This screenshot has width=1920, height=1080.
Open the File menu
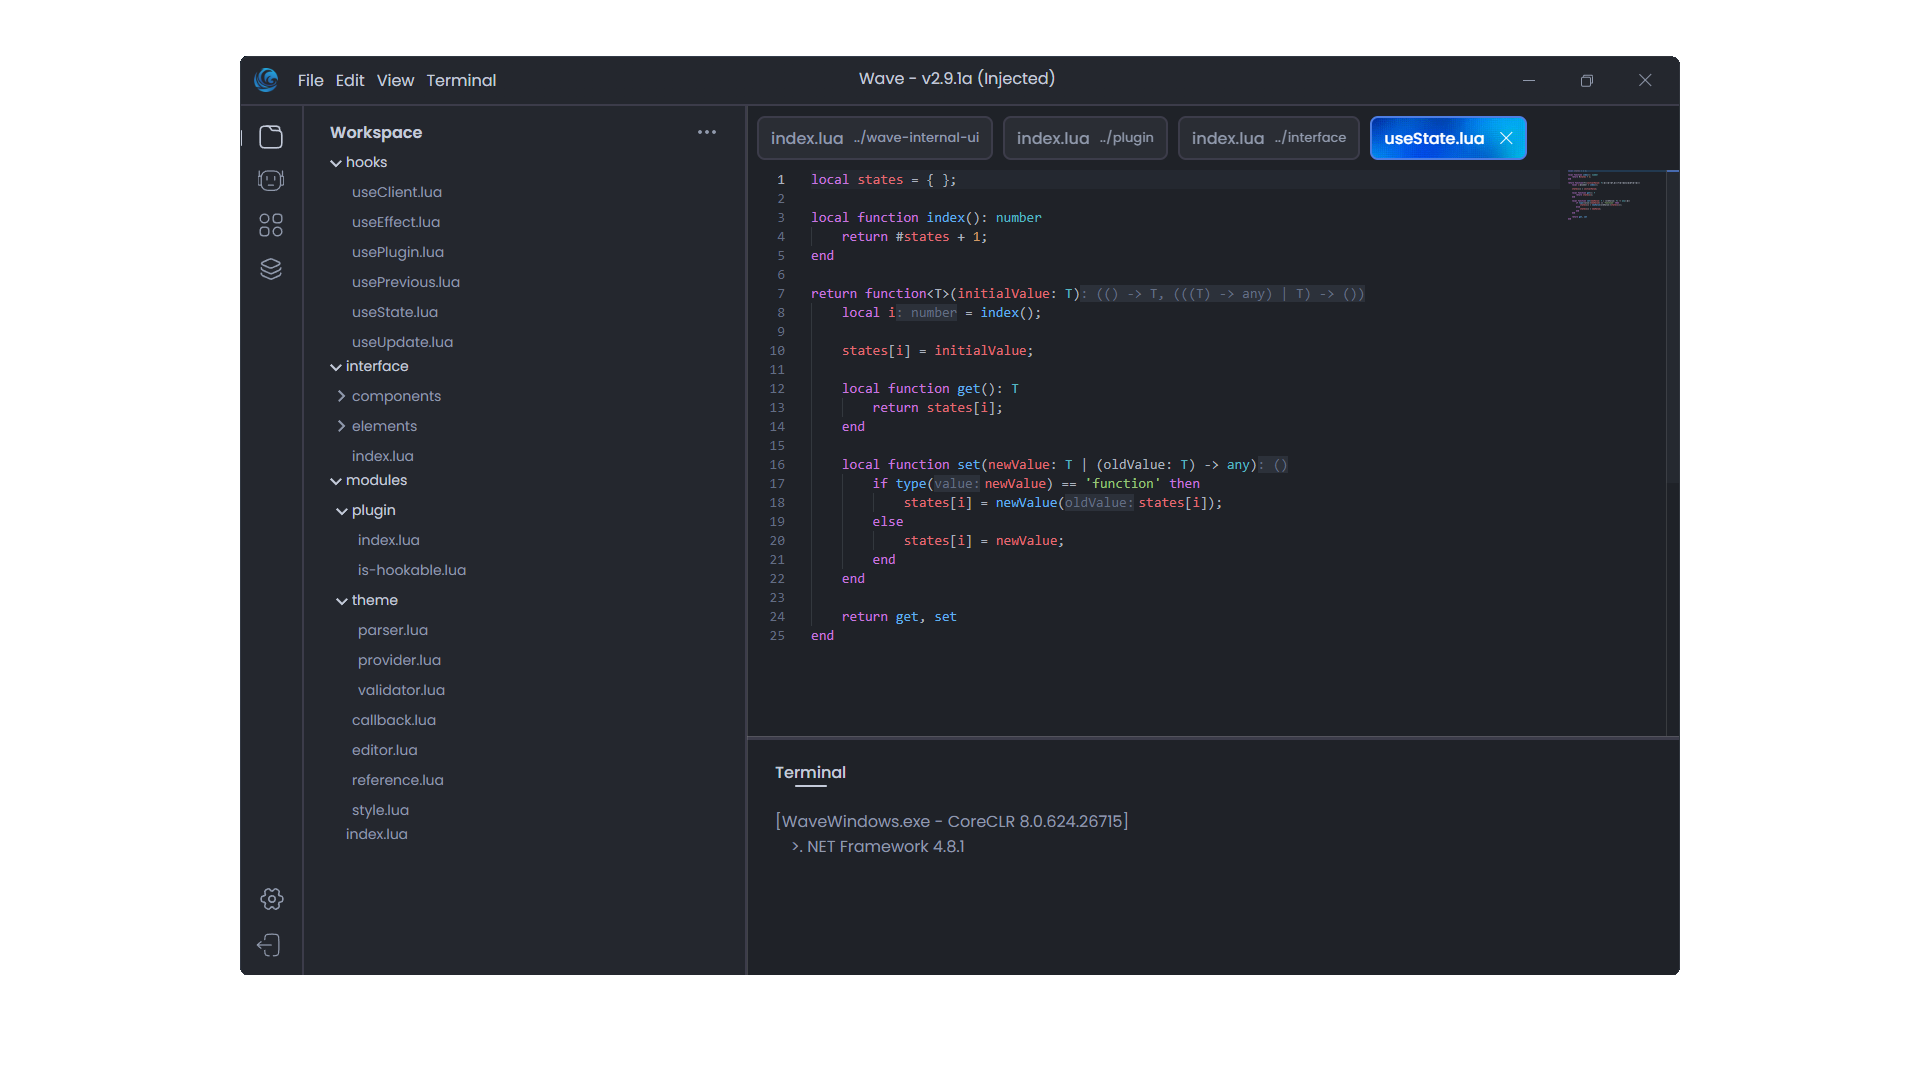[x=310, y=80]
